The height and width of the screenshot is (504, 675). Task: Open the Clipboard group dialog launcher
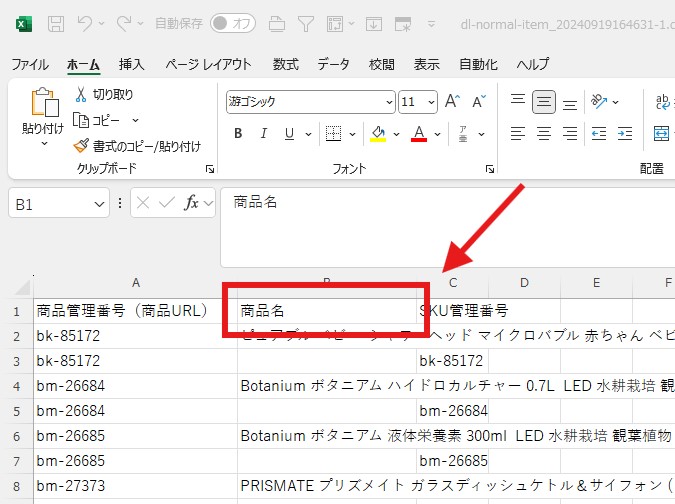click(210, 169)
